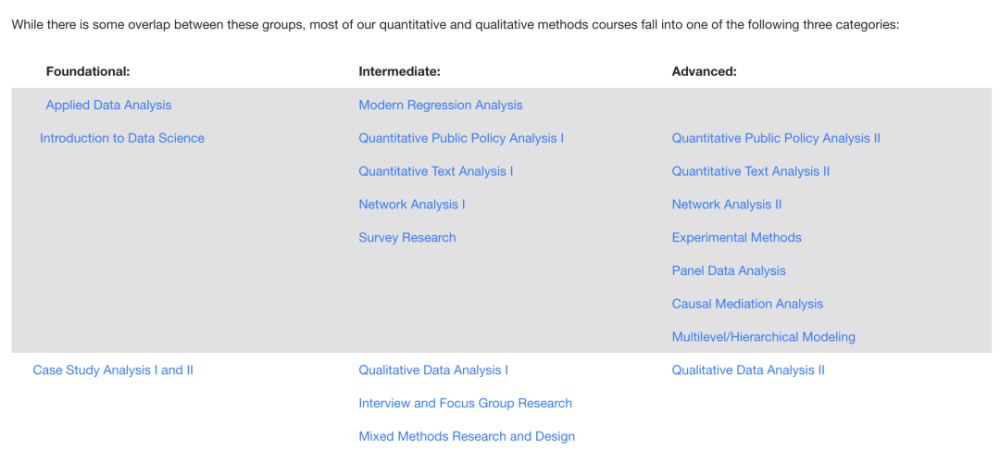This screenshot has height=463, width=1000.
Task: Open Modern Regression Analysis course page
Action: 440,105
